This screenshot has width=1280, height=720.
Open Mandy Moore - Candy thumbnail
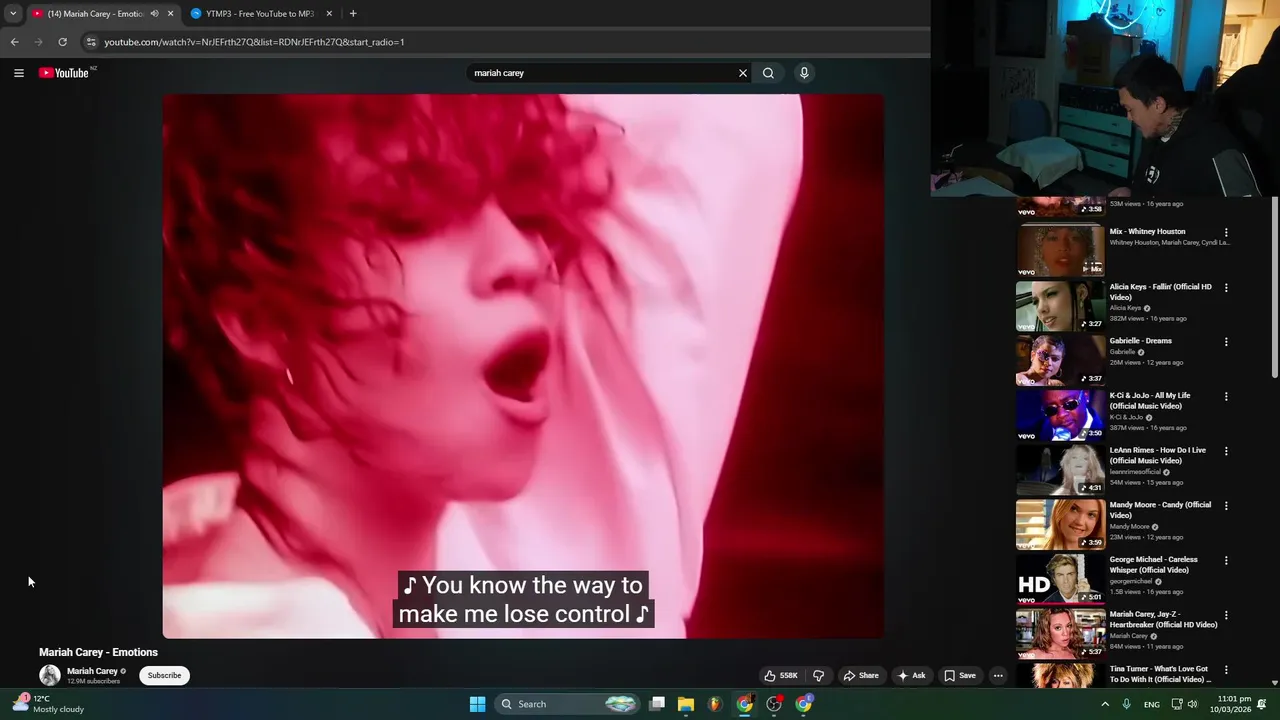[x=1060, y=523]
